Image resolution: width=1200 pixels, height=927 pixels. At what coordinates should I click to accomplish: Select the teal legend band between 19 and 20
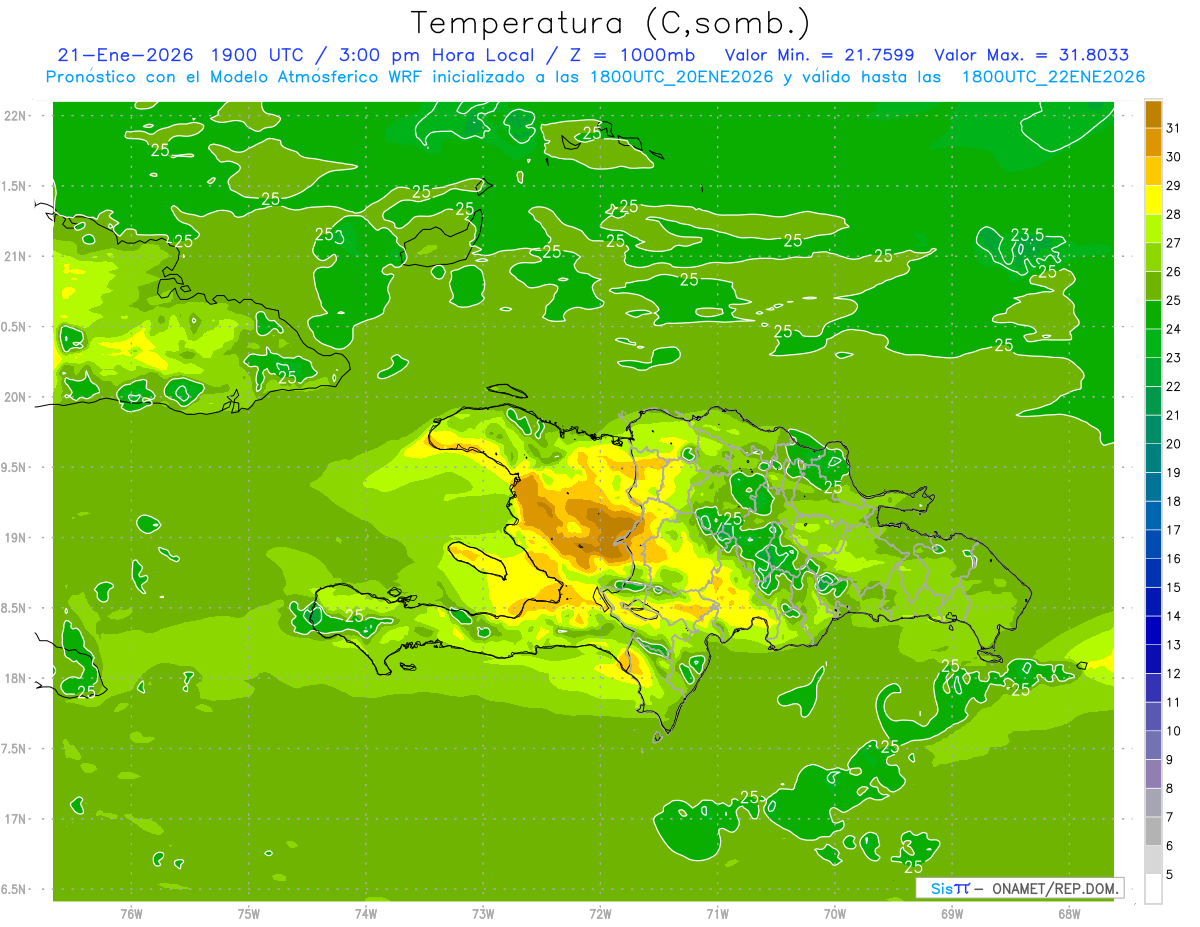1153,459
